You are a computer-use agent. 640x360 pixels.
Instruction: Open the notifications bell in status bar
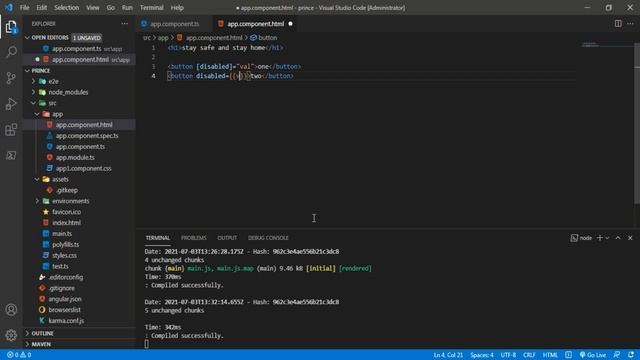pos(631,355)
